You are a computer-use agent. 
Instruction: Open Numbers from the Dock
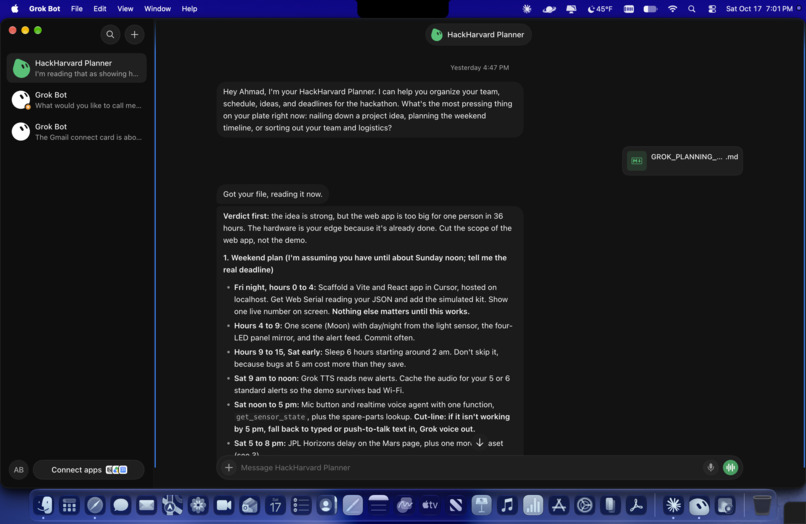coord(533,505)
